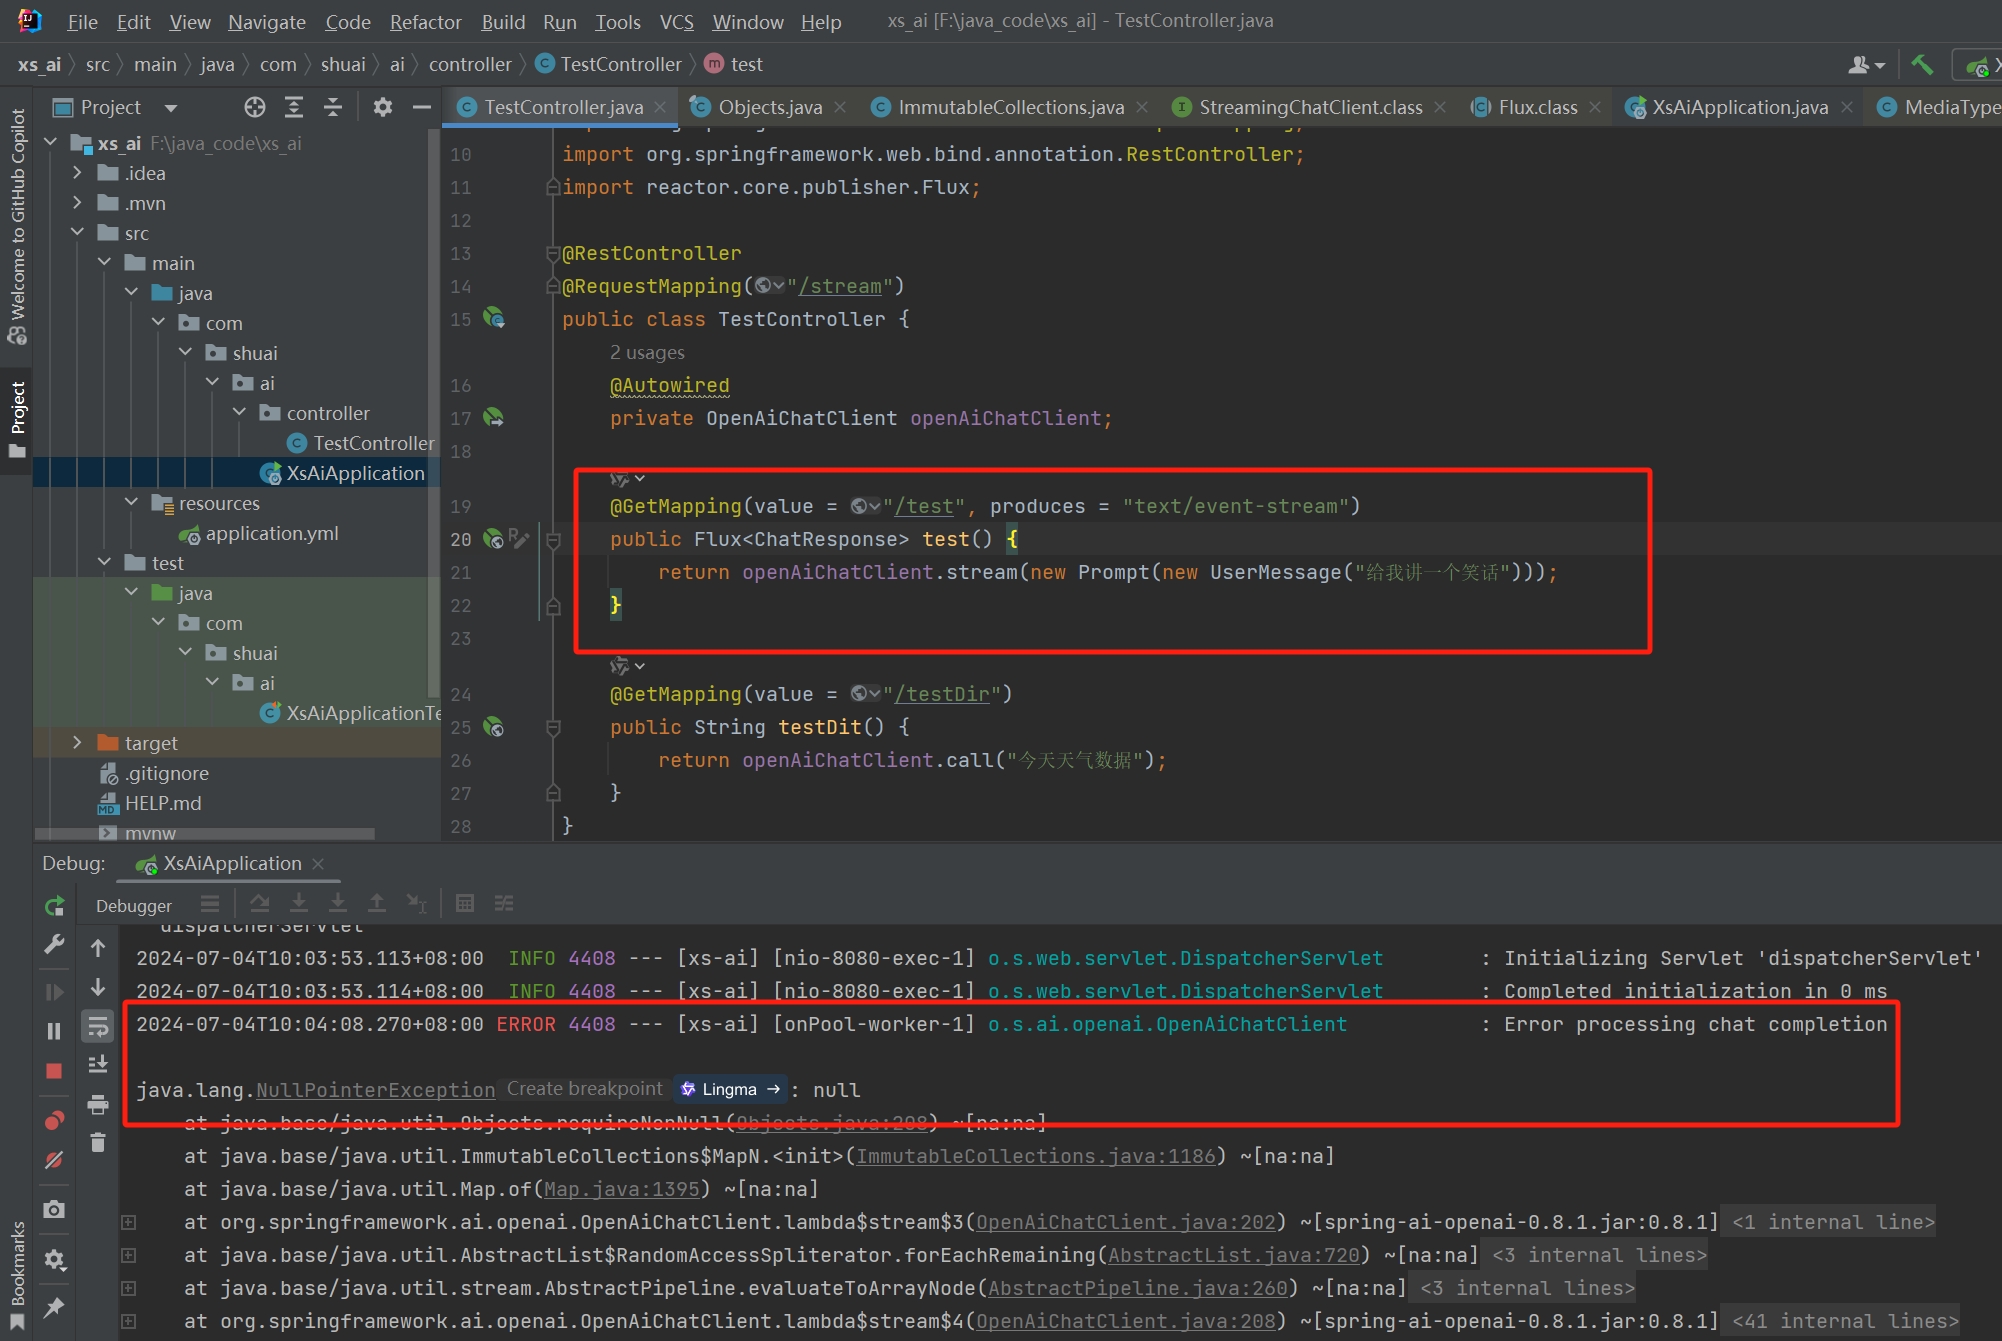Click the camera thread dump icon
The image size is (2002, 1341).
[55, 1209]
